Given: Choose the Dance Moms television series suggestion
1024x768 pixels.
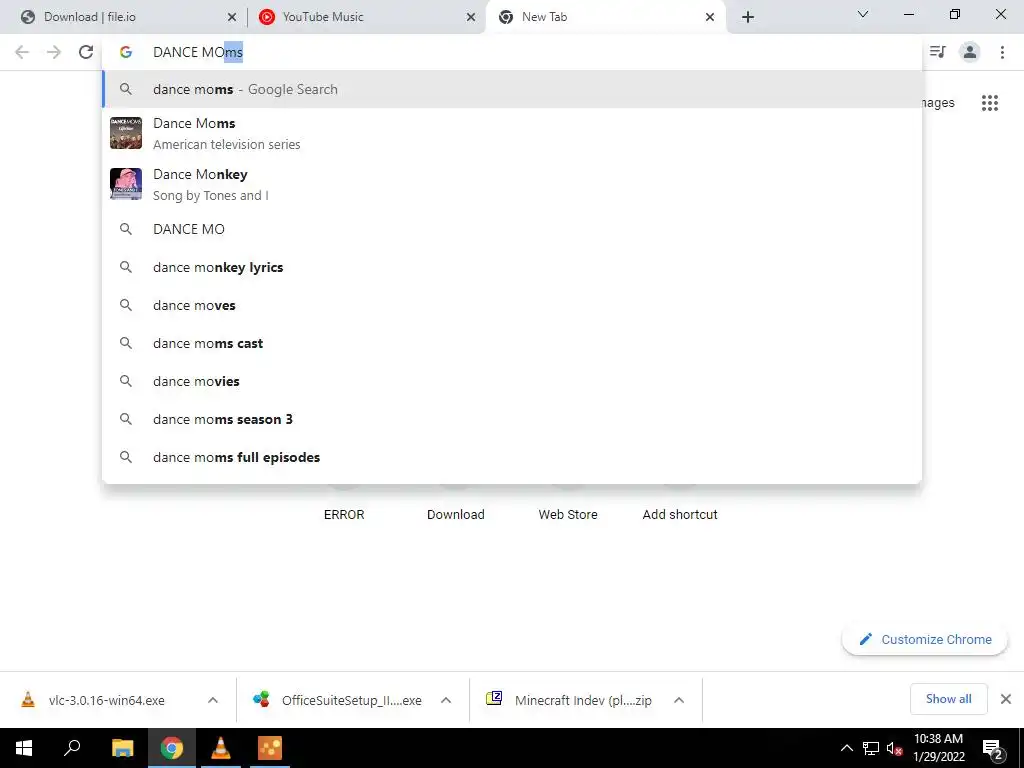Looking at the screenshot, I should point(512,133).
